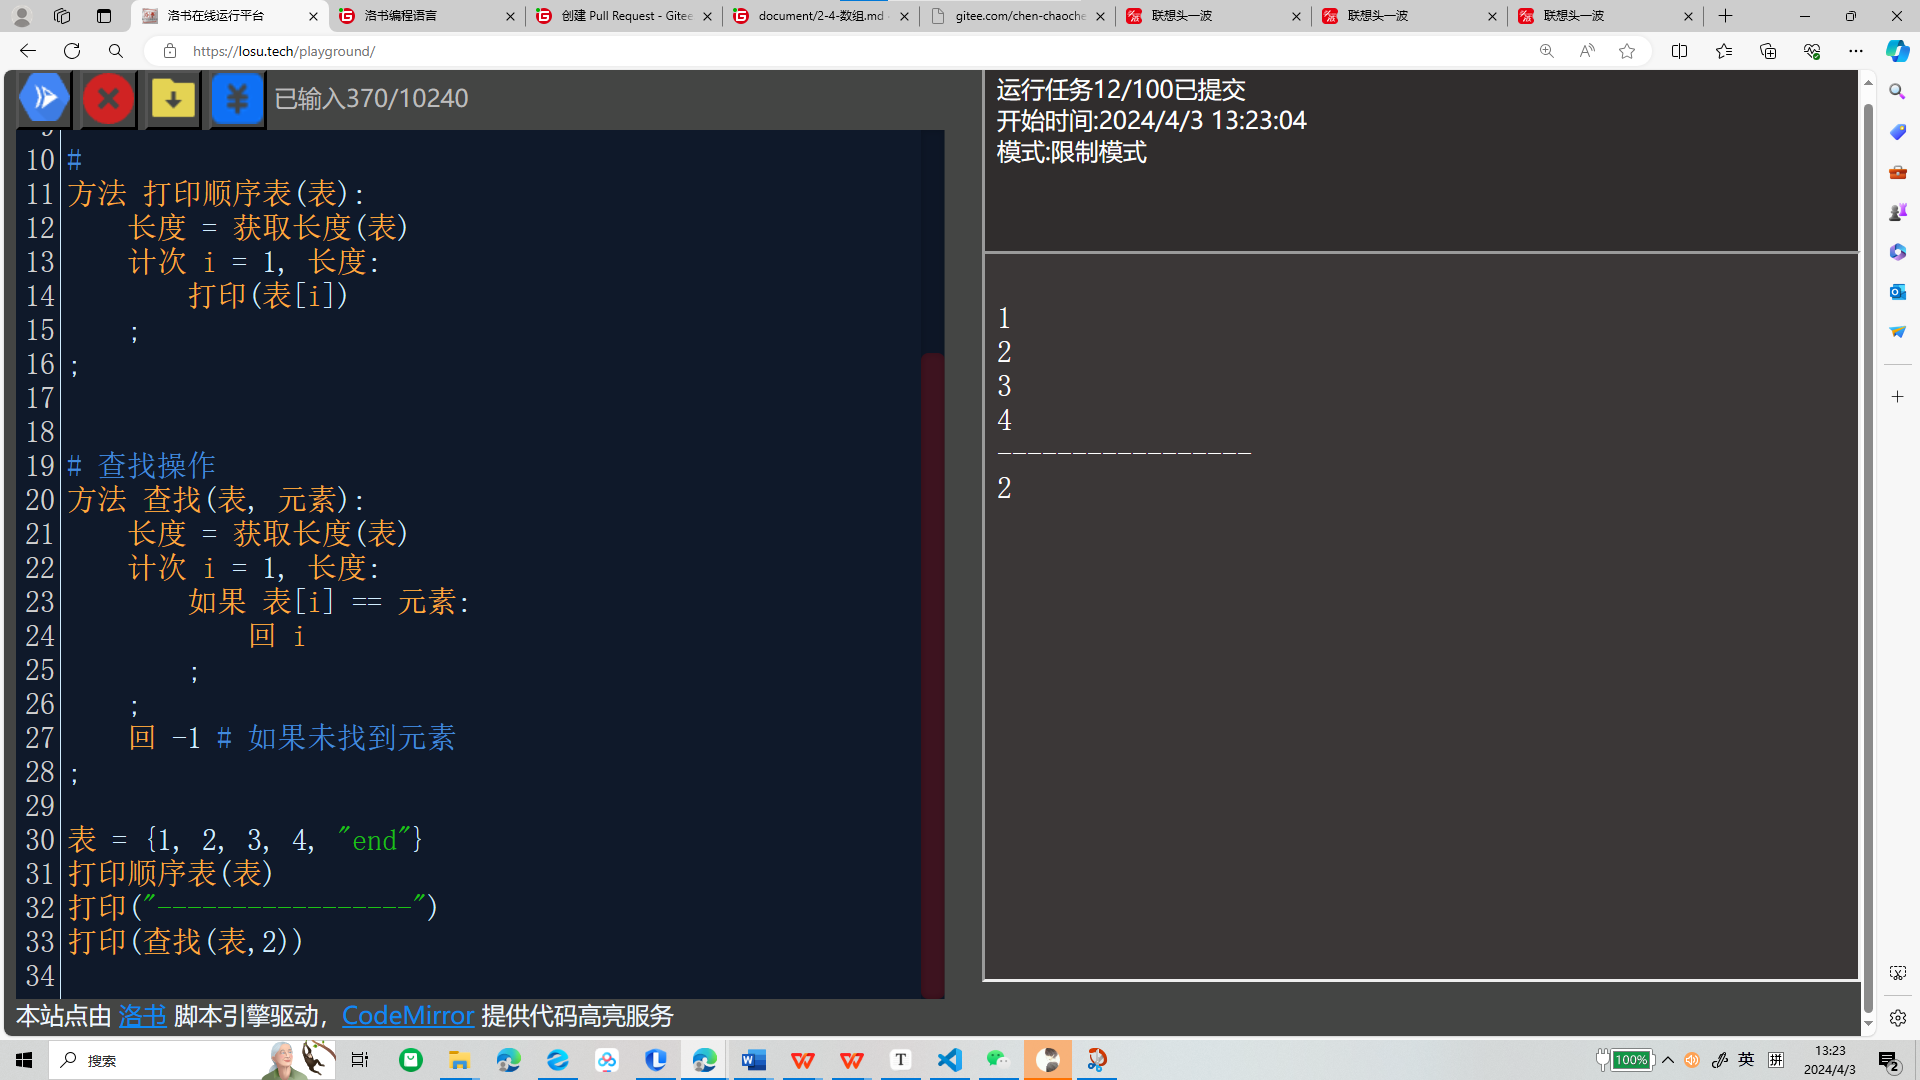
Task: Open browser essentials heart icon
Action: click(x=1812, y=51)
